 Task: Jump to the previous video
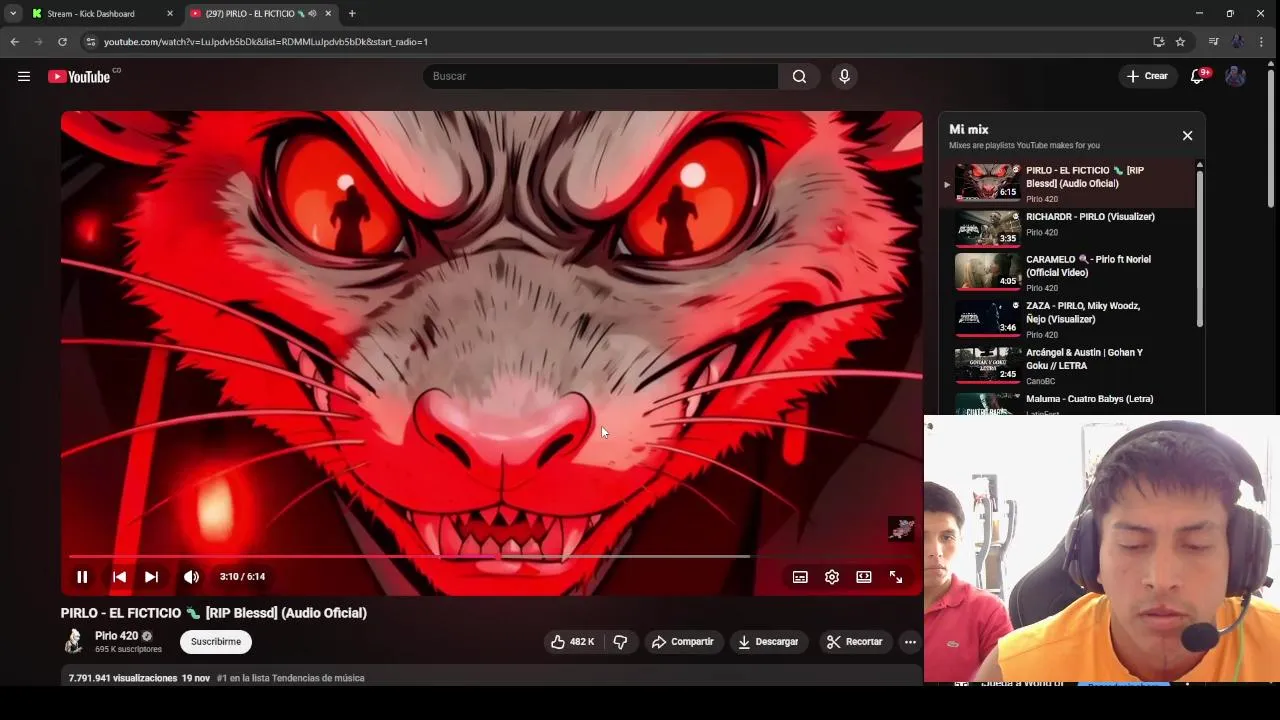119,577
